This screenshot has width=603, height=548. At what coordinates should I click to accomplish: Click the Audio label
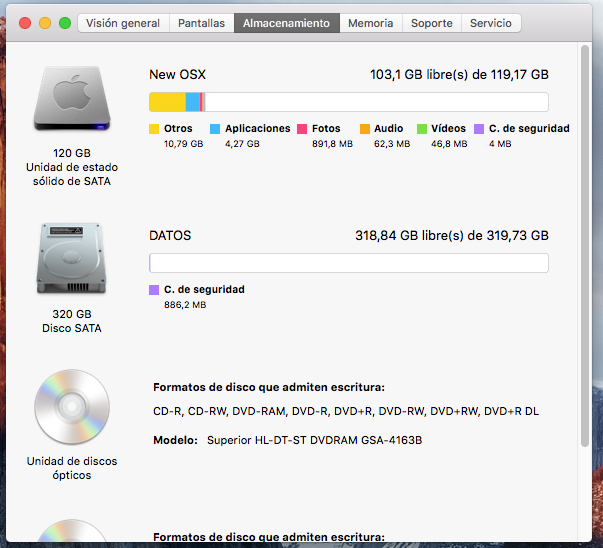click(x=389, y=128)
